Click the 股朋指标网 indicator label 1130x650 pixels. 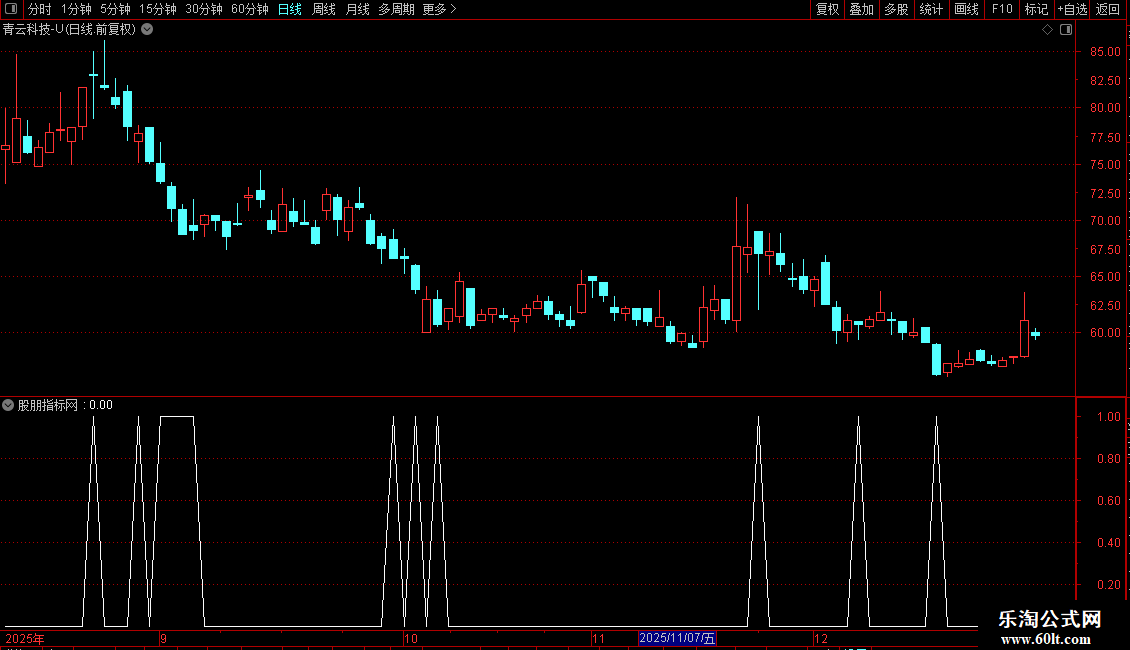click(x=48, y=405)
